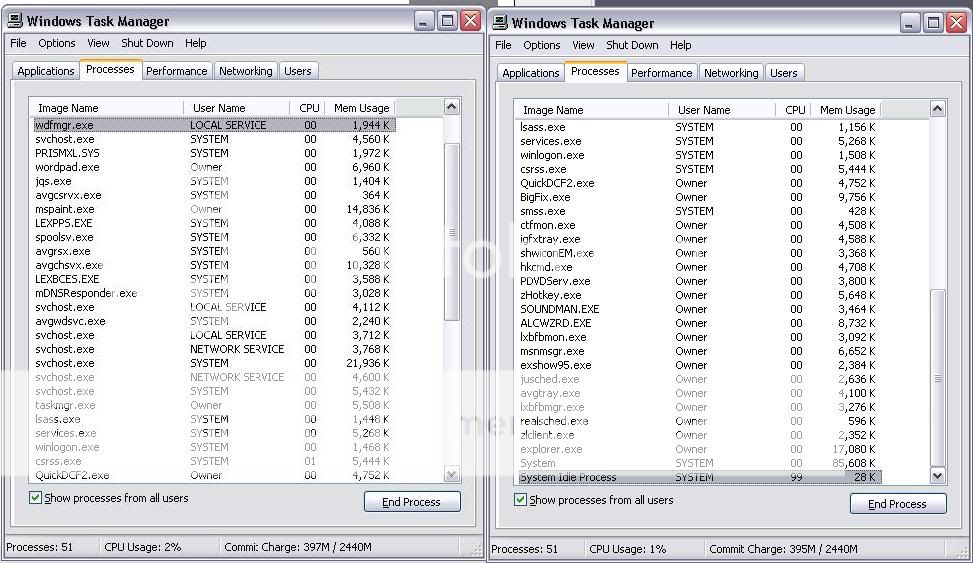Viewport: 973px width, 563px height.
Task: Select zHotkey.exe process row
Action: 699,295
